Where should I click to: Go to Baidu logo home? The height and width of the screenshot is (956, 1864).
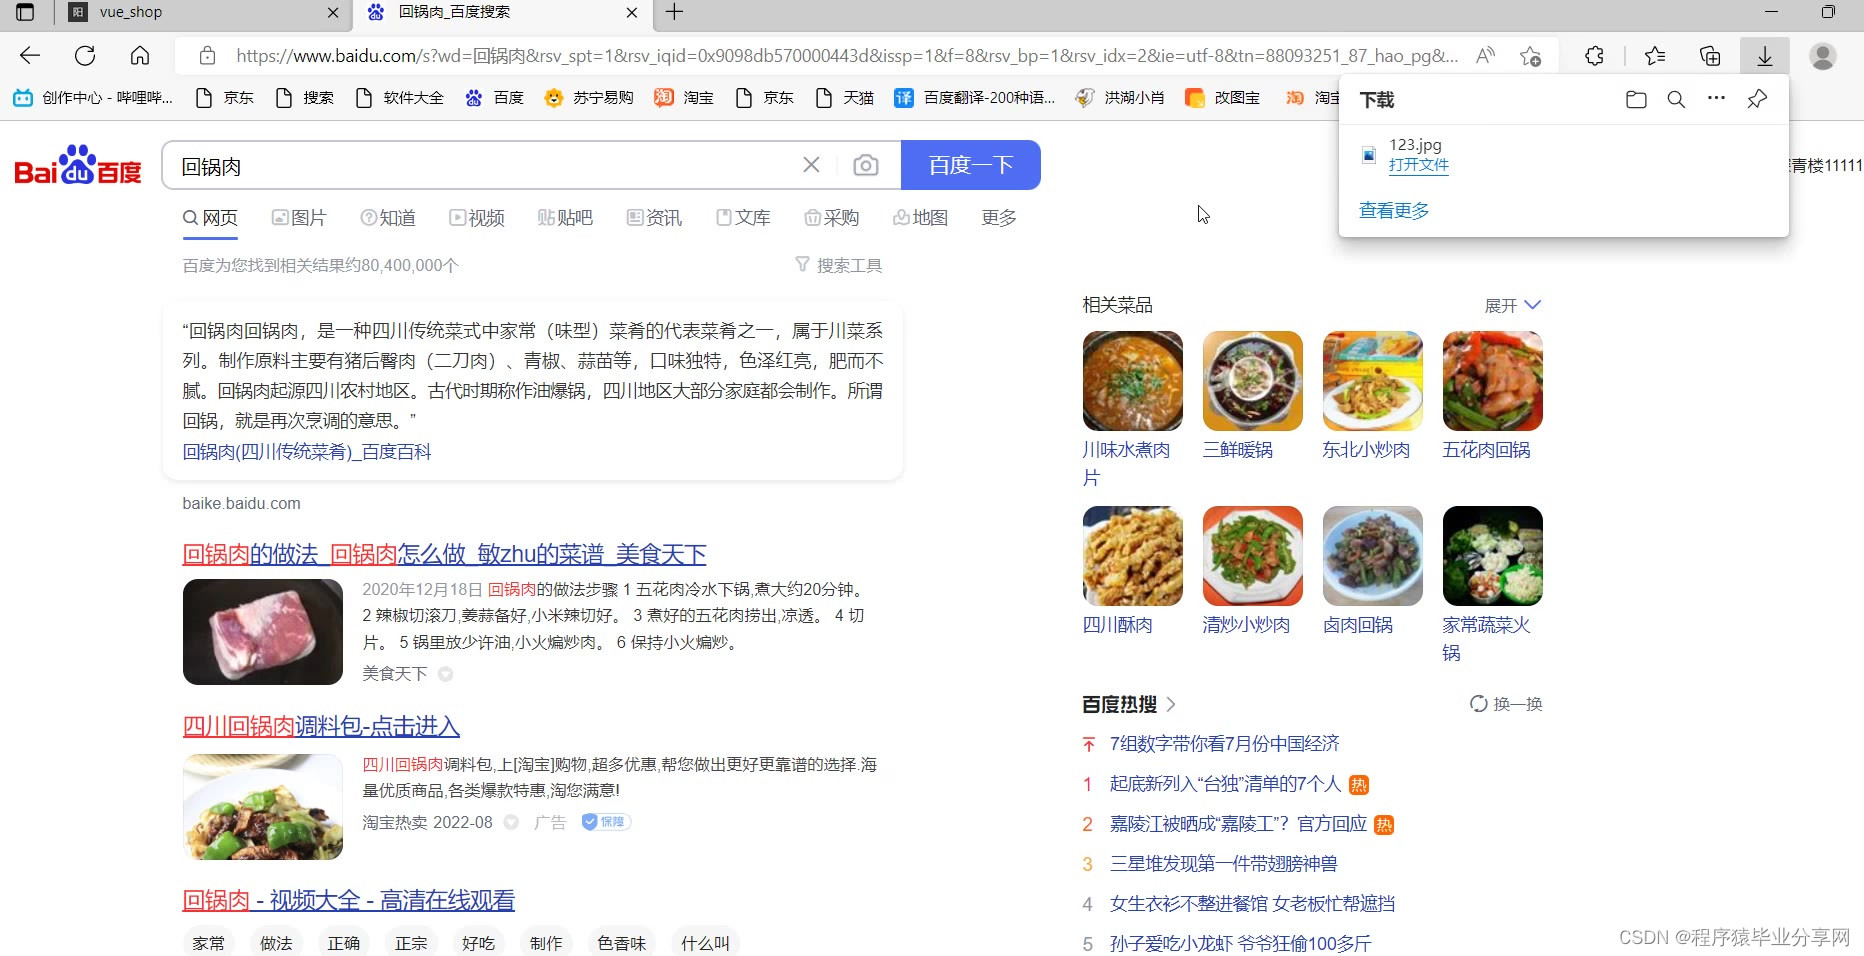click(x=78, y=165)
